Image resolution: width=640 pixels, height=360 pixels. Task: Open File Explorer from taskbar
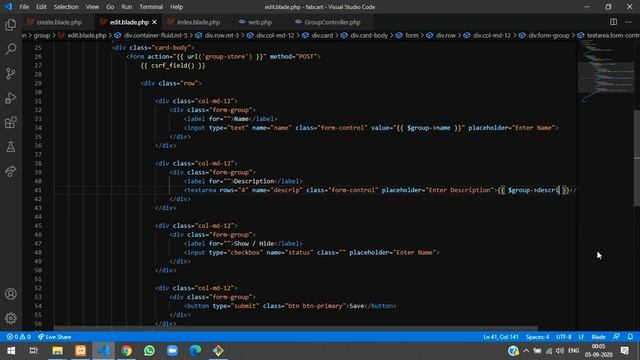[57, 351]
